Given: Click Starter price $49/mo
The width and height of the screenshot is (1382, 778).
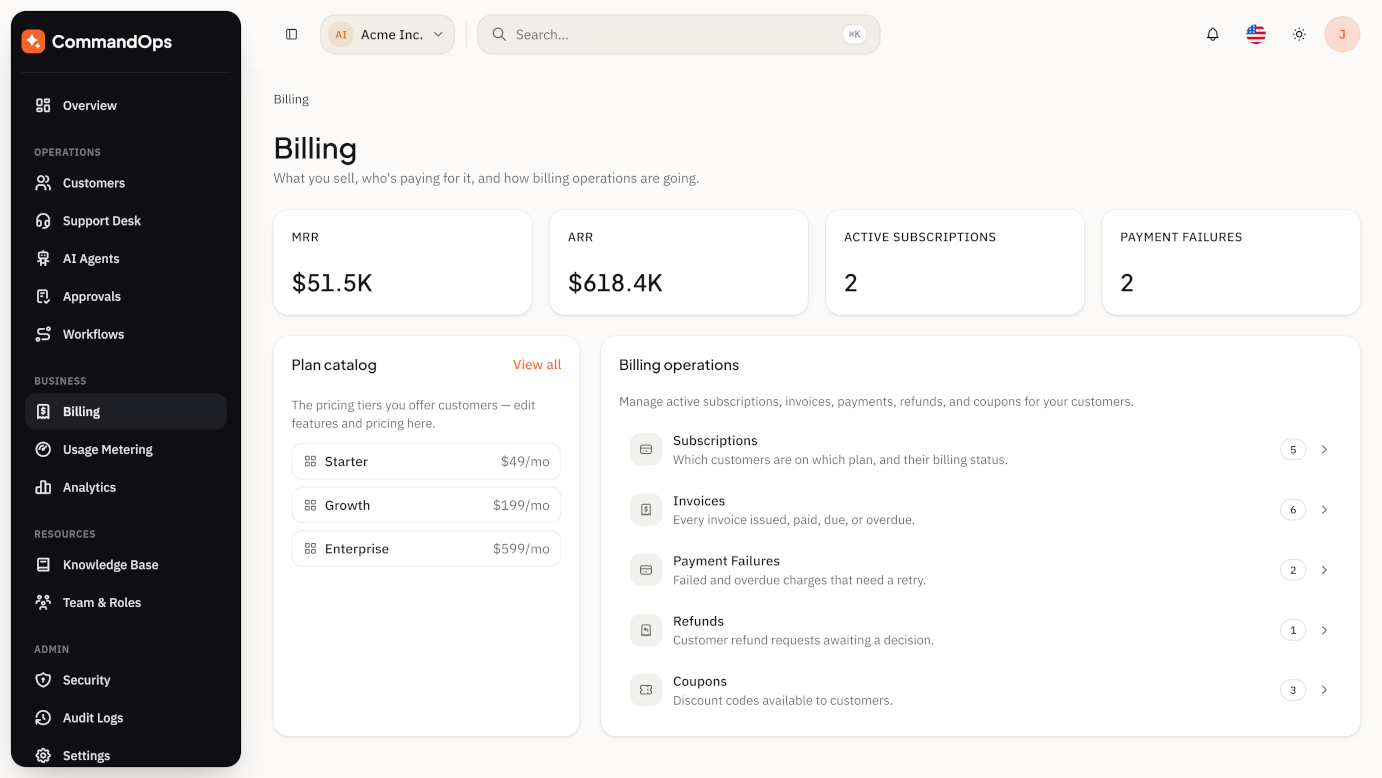Looking at the screenshot, I should [x=525, y=462].
